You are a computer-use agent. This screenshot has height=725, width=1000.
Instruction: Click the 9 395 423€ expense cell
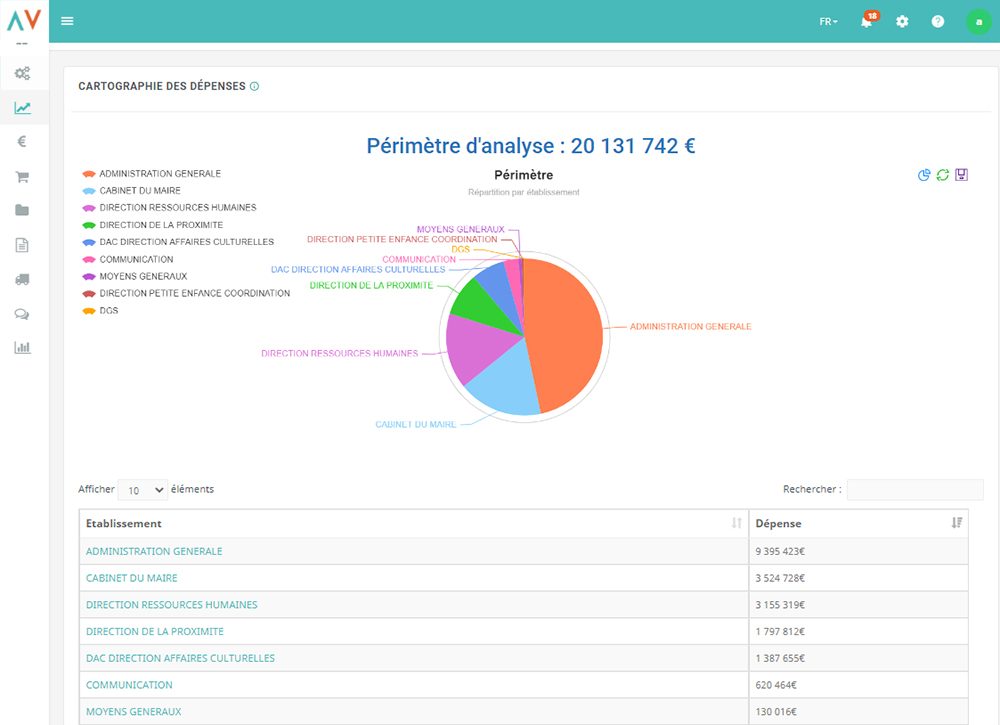pyautogui.click(x=858, y=552)
